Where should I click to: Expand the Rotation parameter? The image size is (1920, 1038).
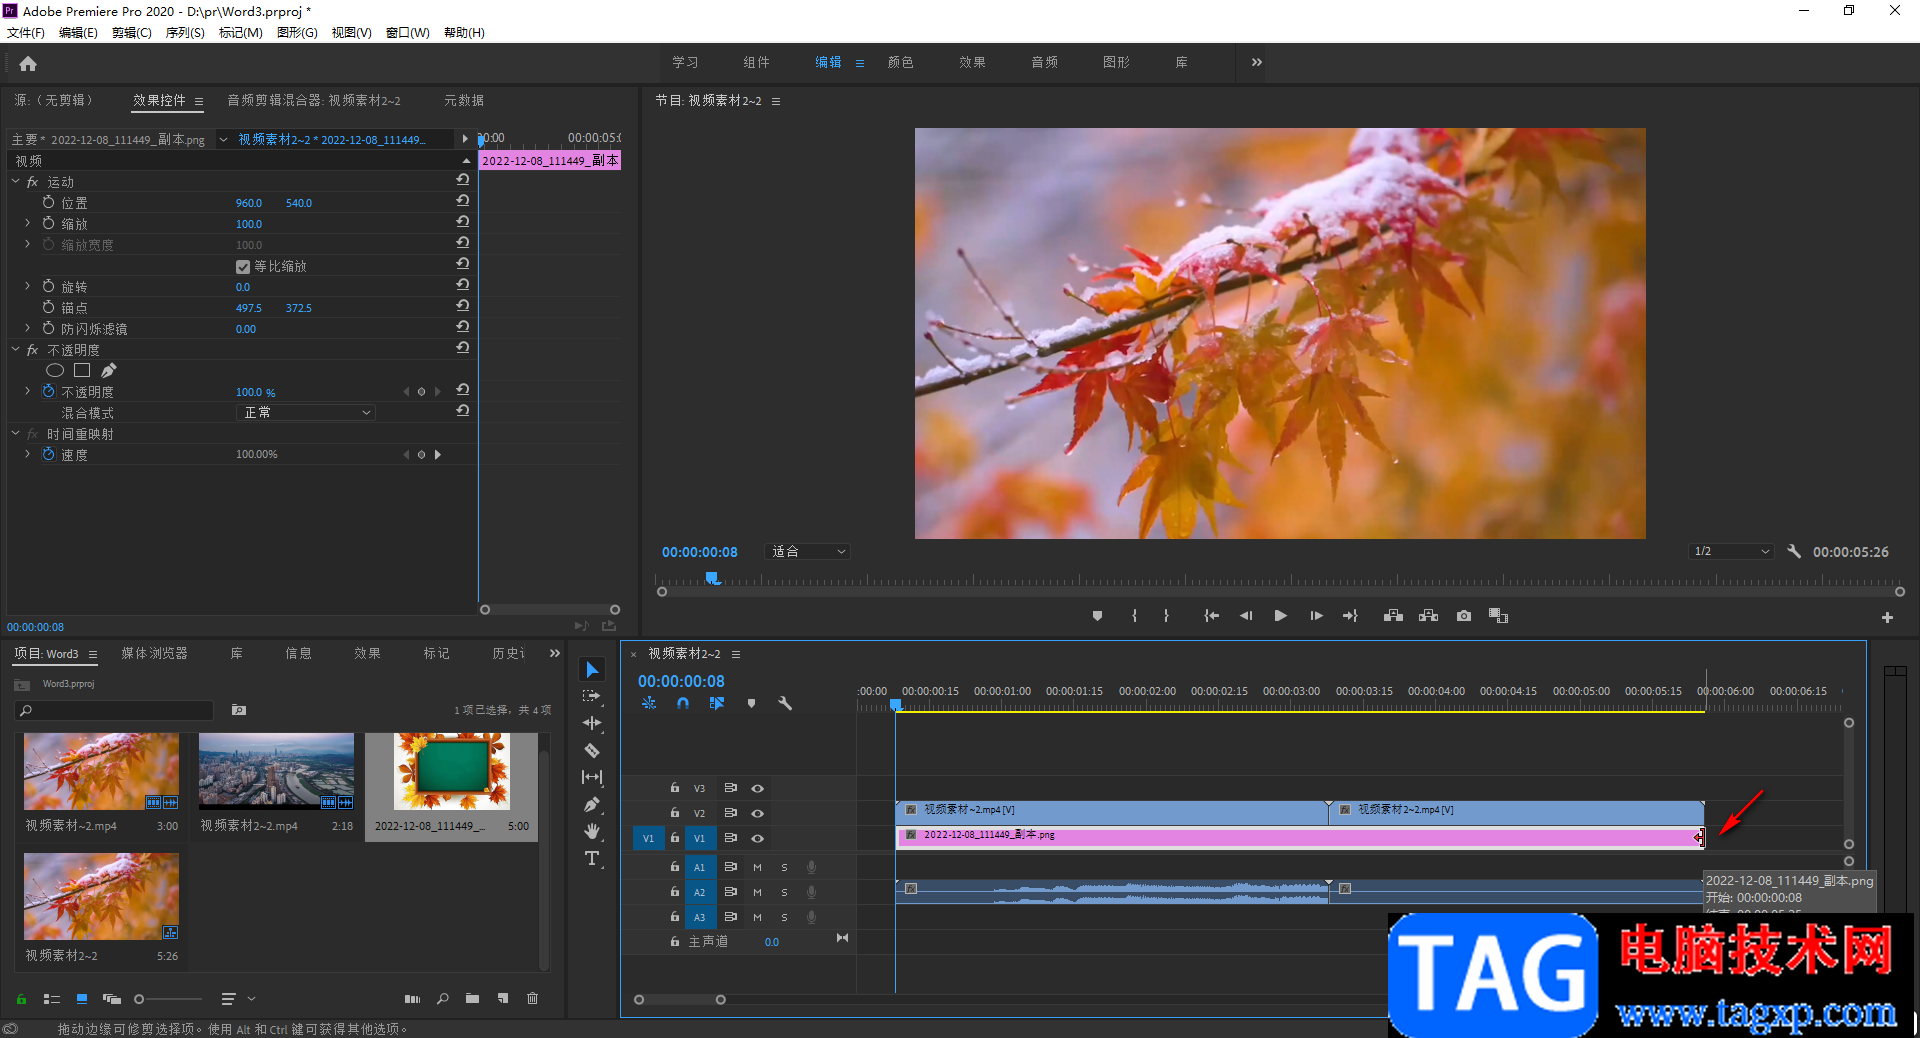point(27,286)
